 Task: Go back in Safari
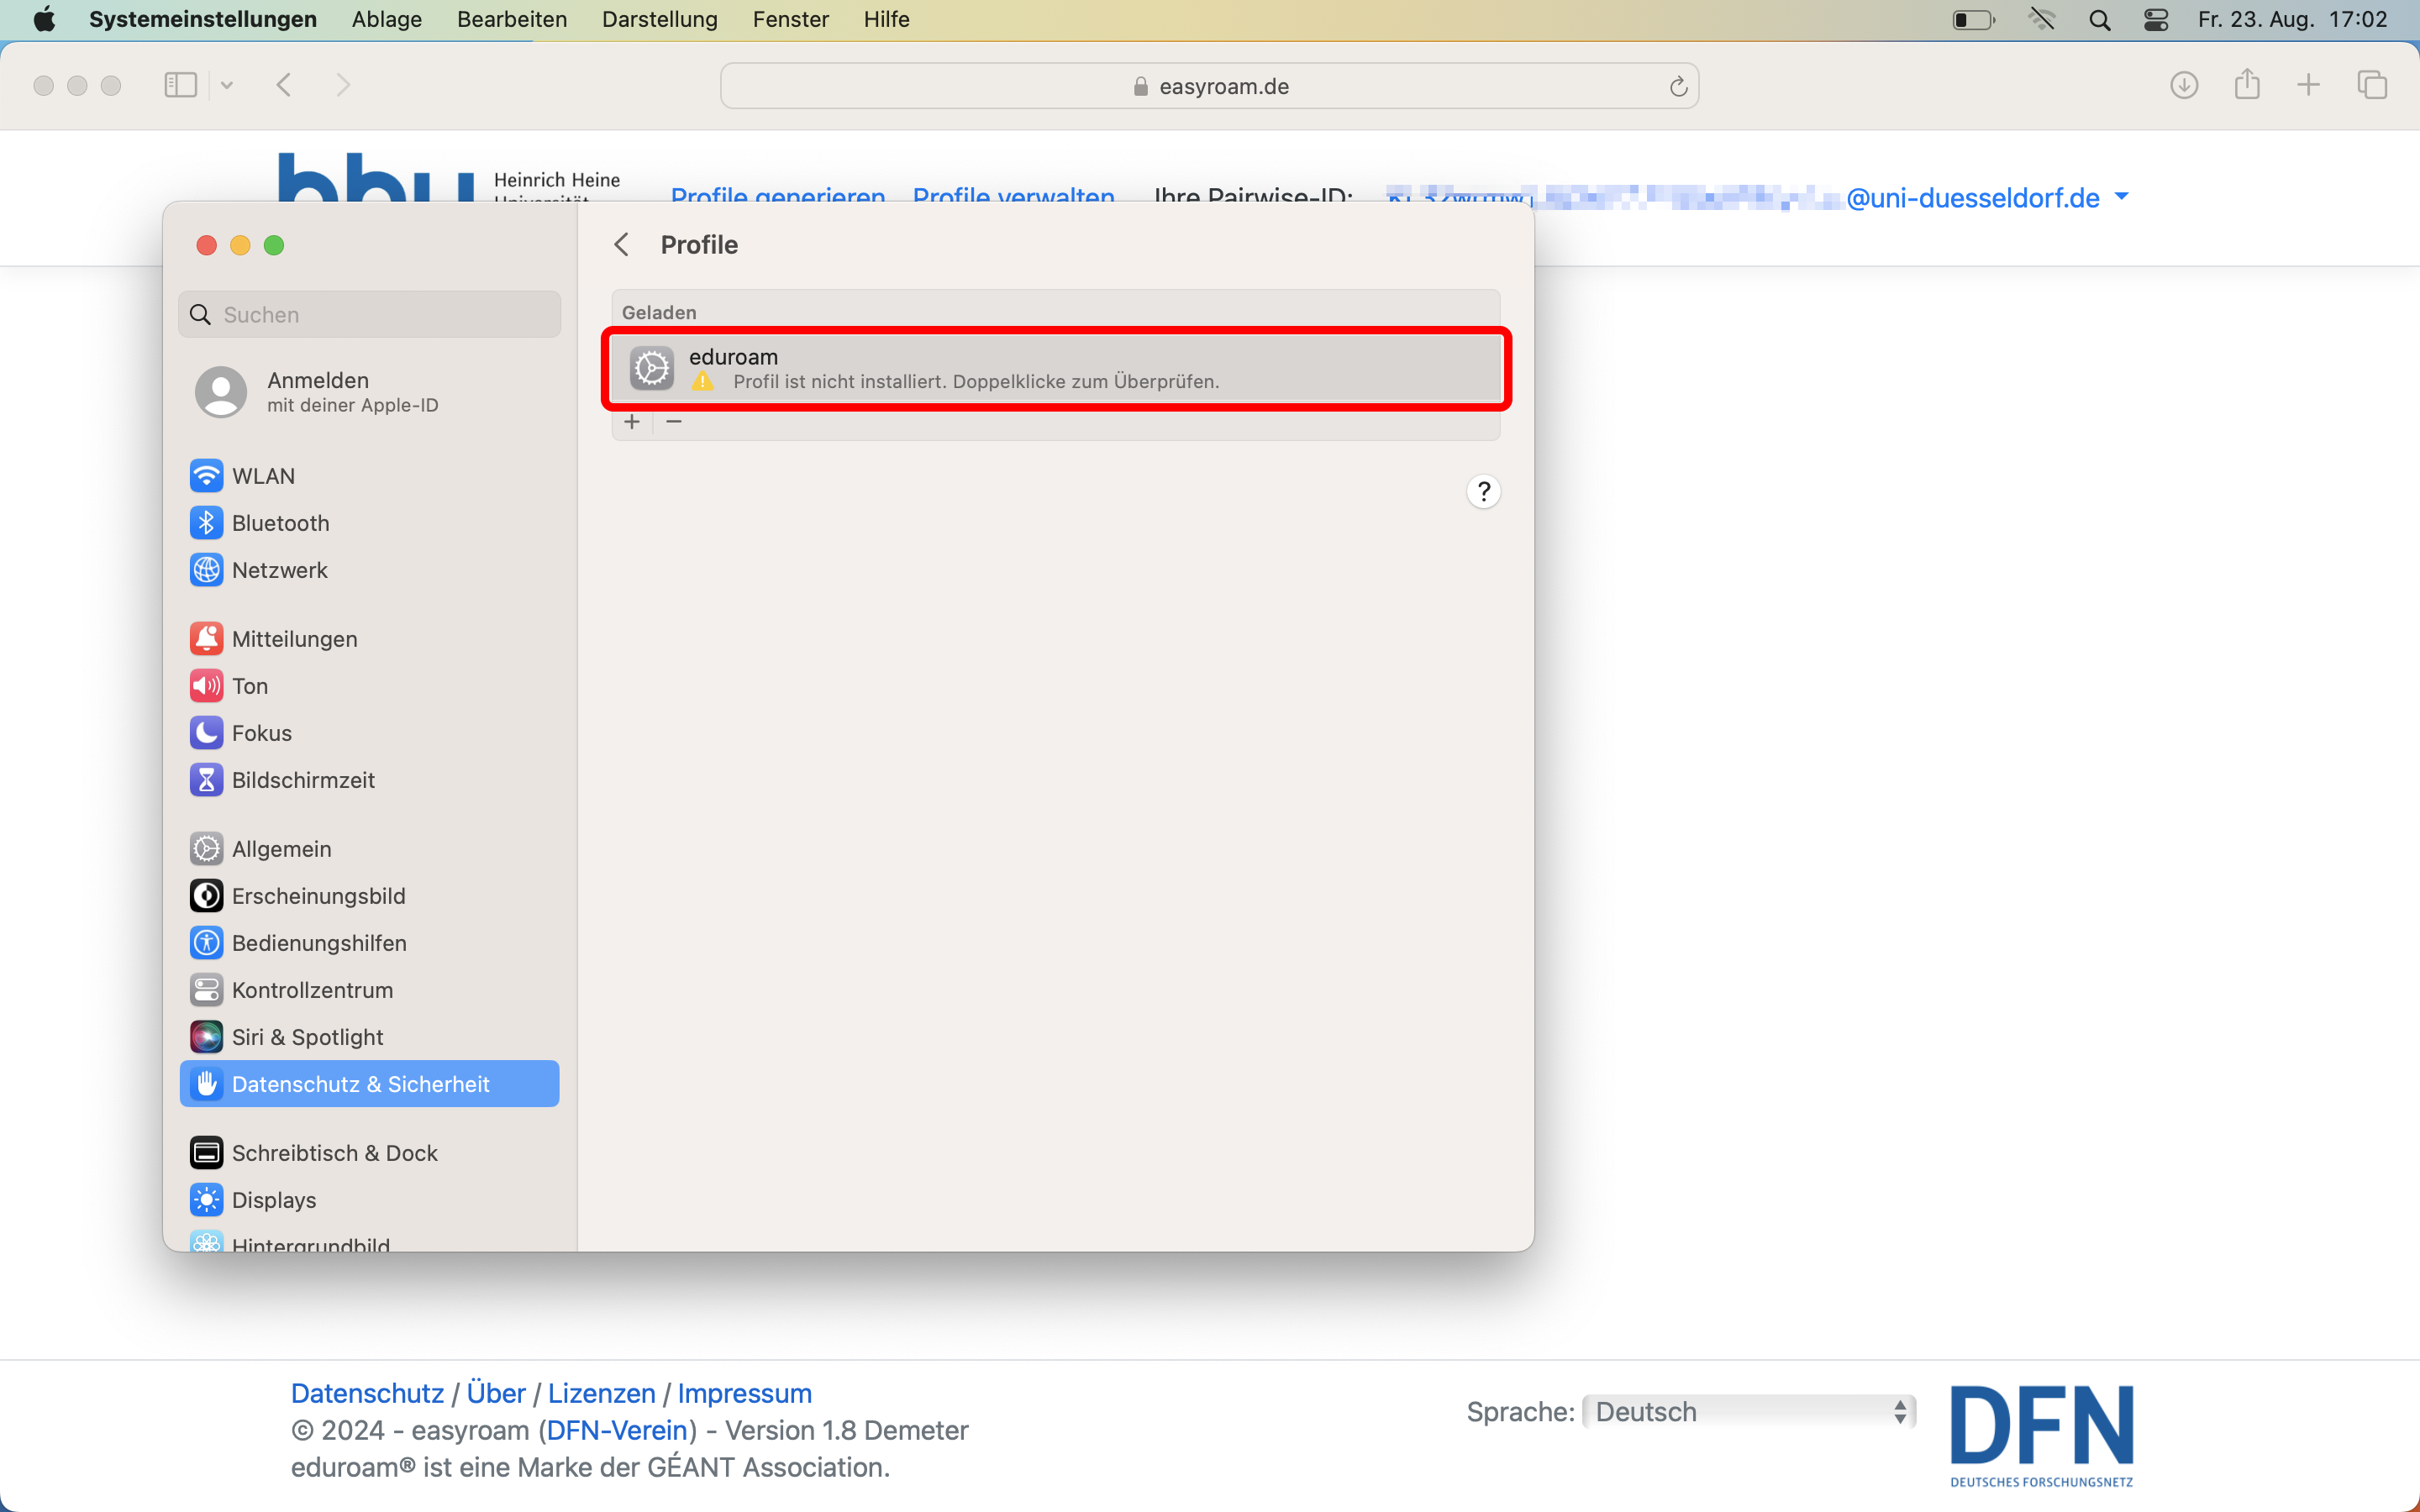coord(284,85)
